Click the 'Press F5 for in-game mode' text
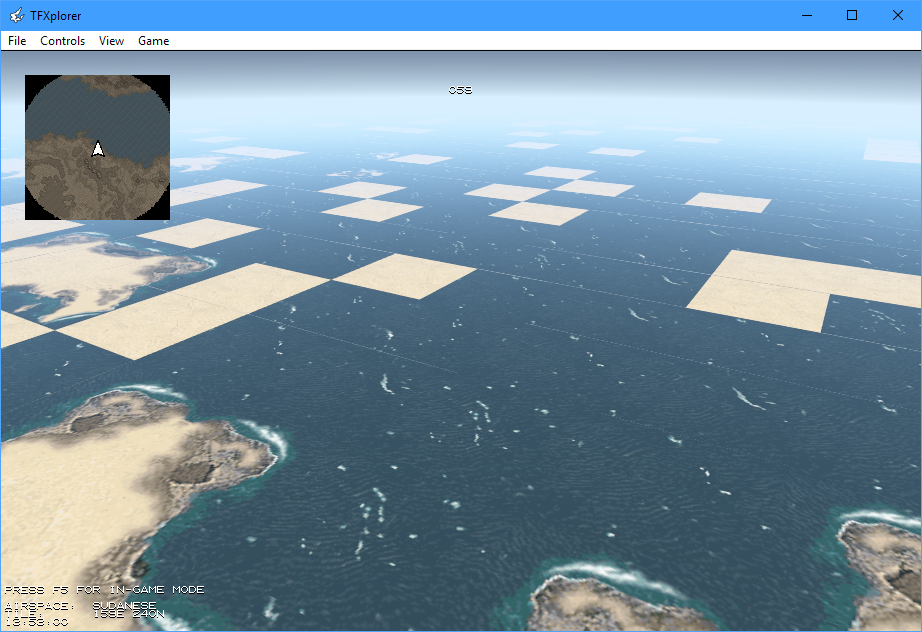Screen dimensions: 922x632 pyautogui.click(x=104, y=590)
